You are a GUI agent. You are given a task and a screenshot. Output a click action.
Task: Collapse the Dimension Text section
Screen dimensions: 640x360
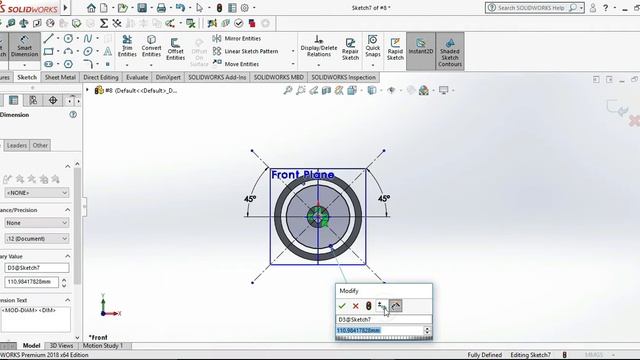click(67, 300)
